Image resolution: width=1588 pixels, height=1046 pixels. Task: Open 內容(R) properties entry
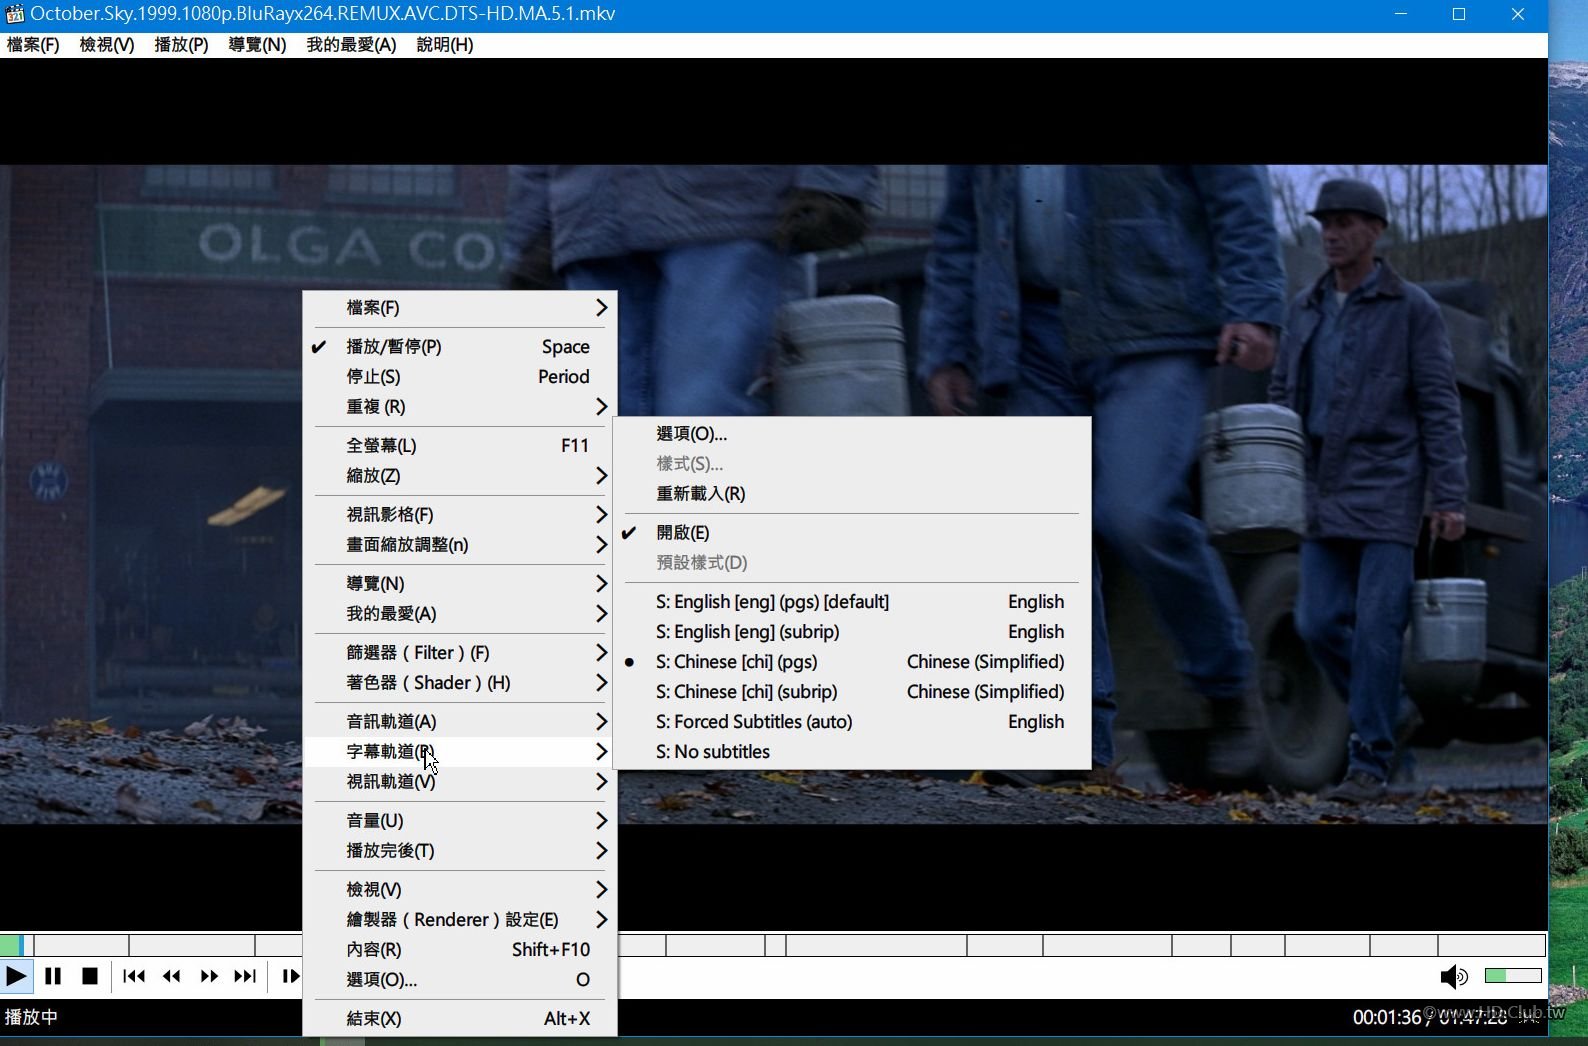tap(460, 950)
